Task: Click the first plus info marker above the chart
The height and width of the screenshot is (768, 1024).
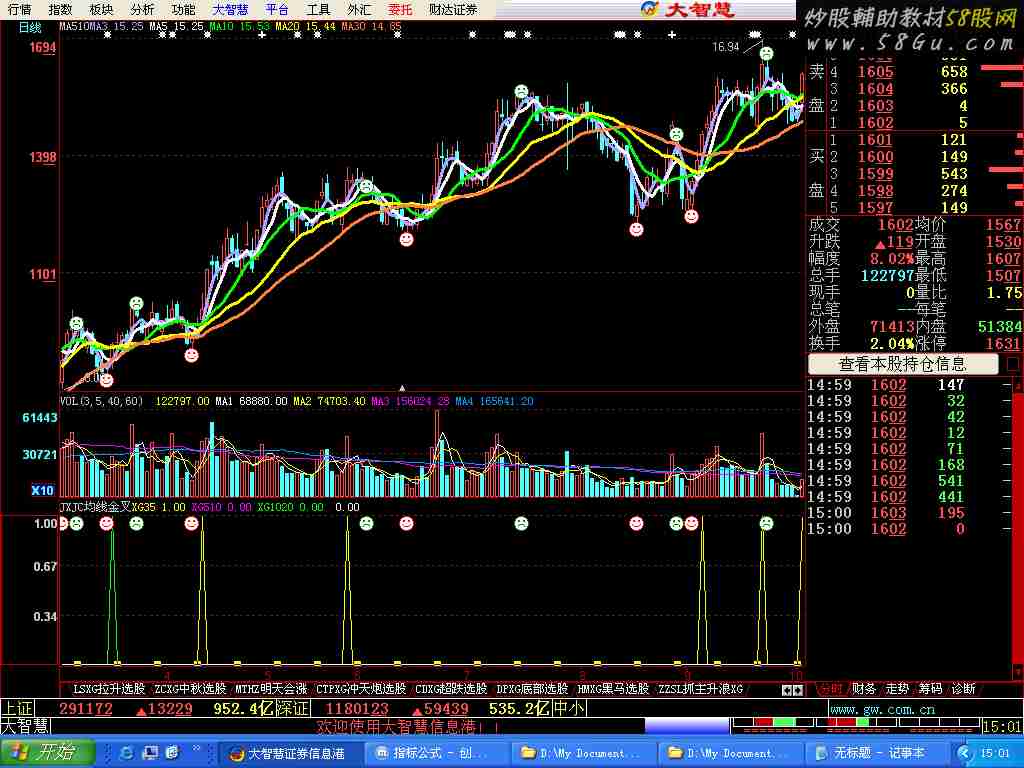Action: point(262,35)
